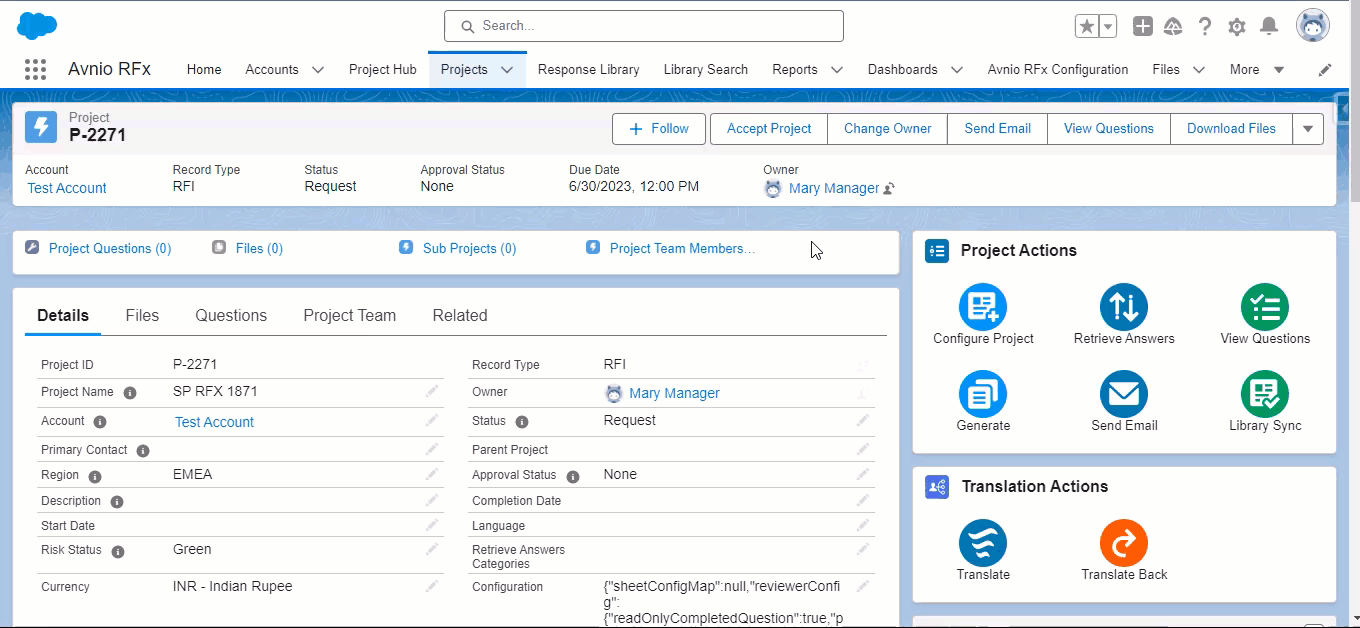Click Configure Project action icon
1360x628 pixels.
point(983,306)
